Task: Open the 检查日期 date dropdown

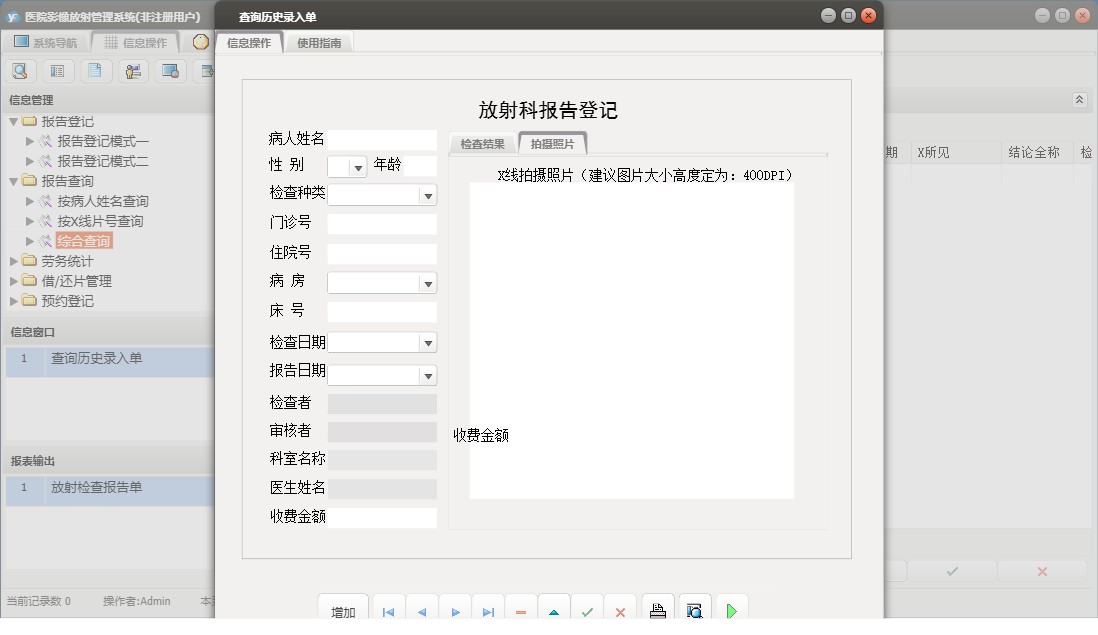Action: click(429, 342)
